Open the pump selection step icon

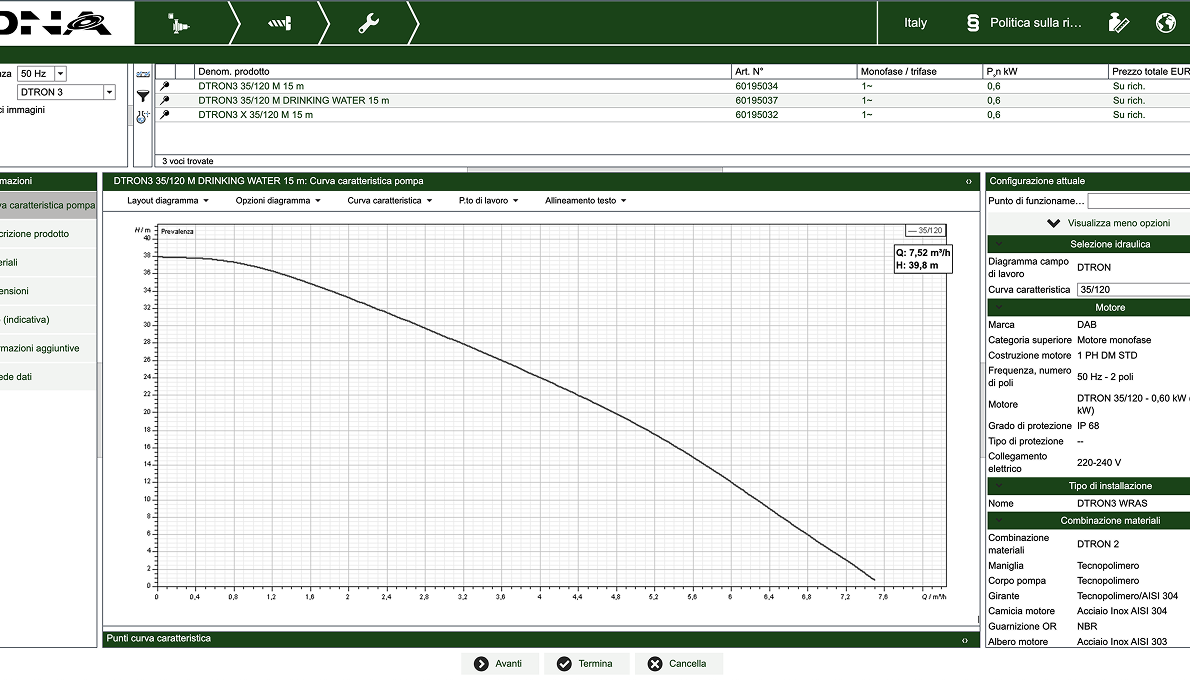click(x=178, y=24)
